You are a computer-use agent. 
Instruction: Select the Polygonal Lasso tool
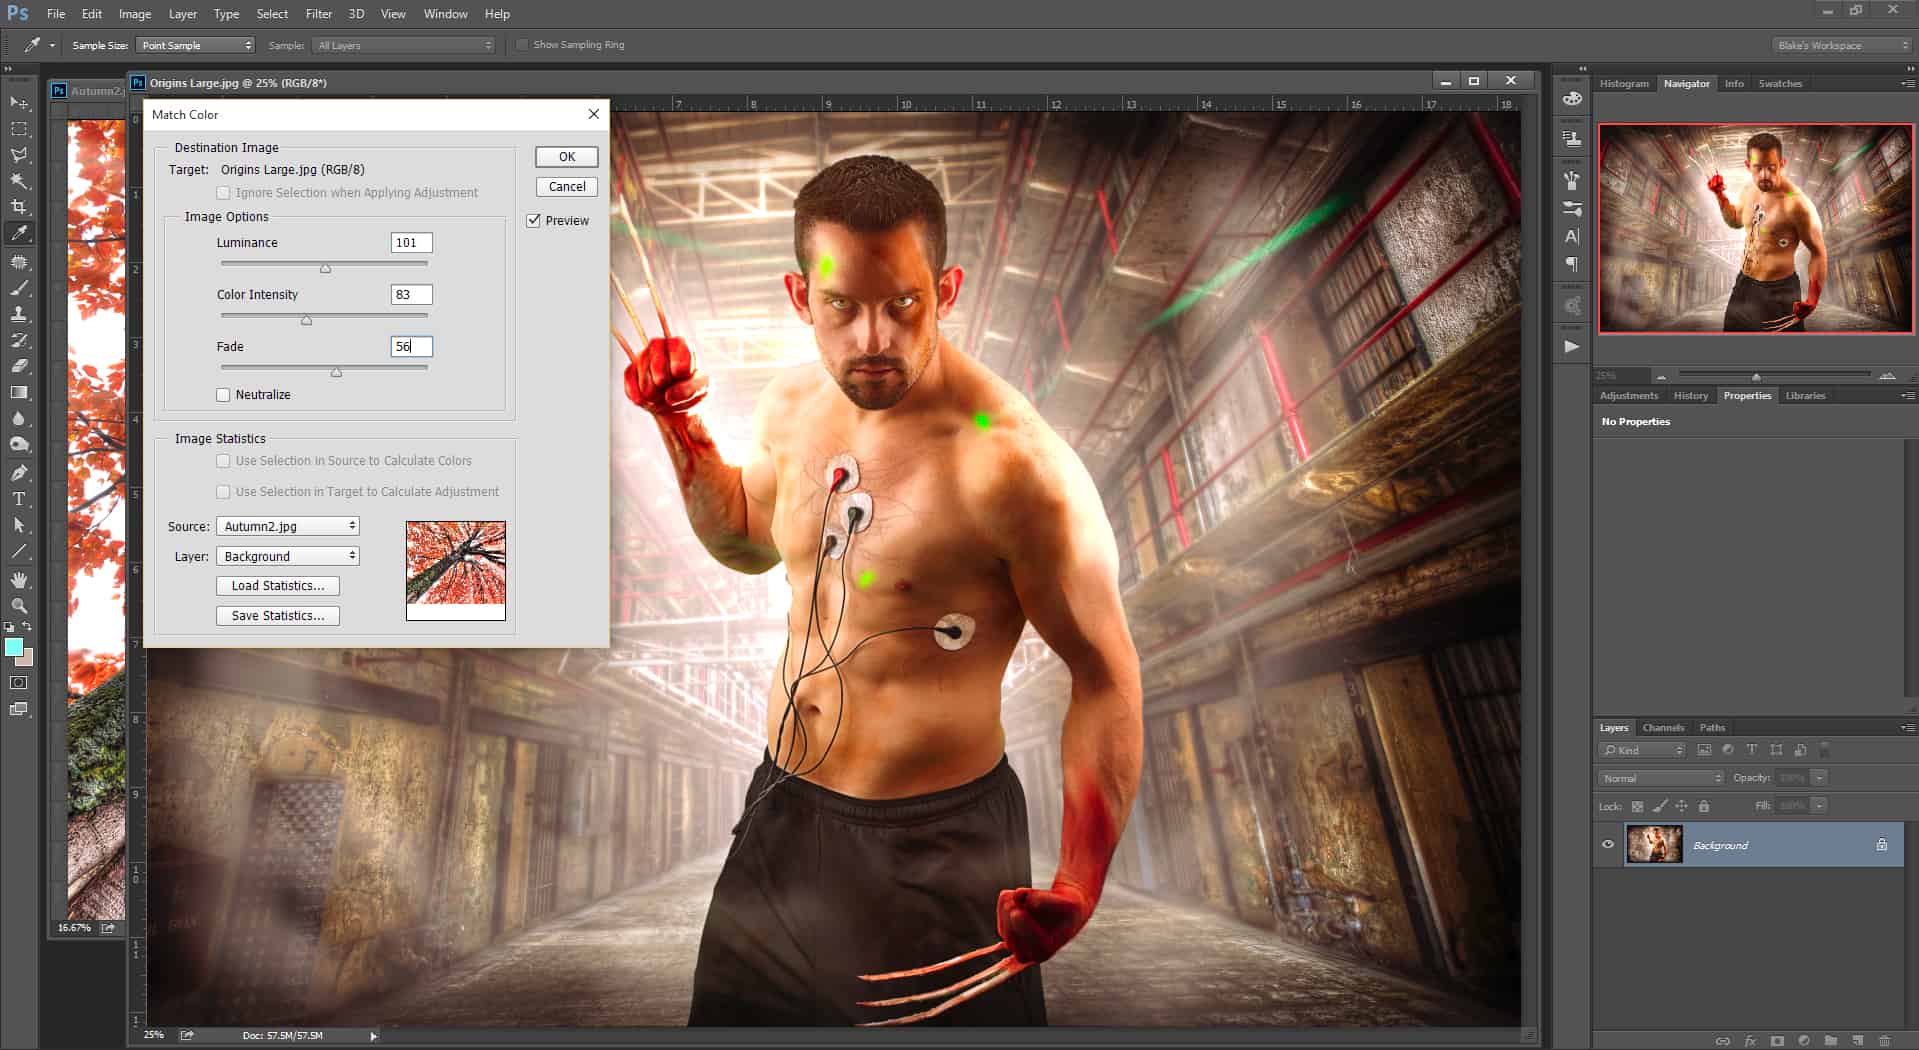point(19,155)
